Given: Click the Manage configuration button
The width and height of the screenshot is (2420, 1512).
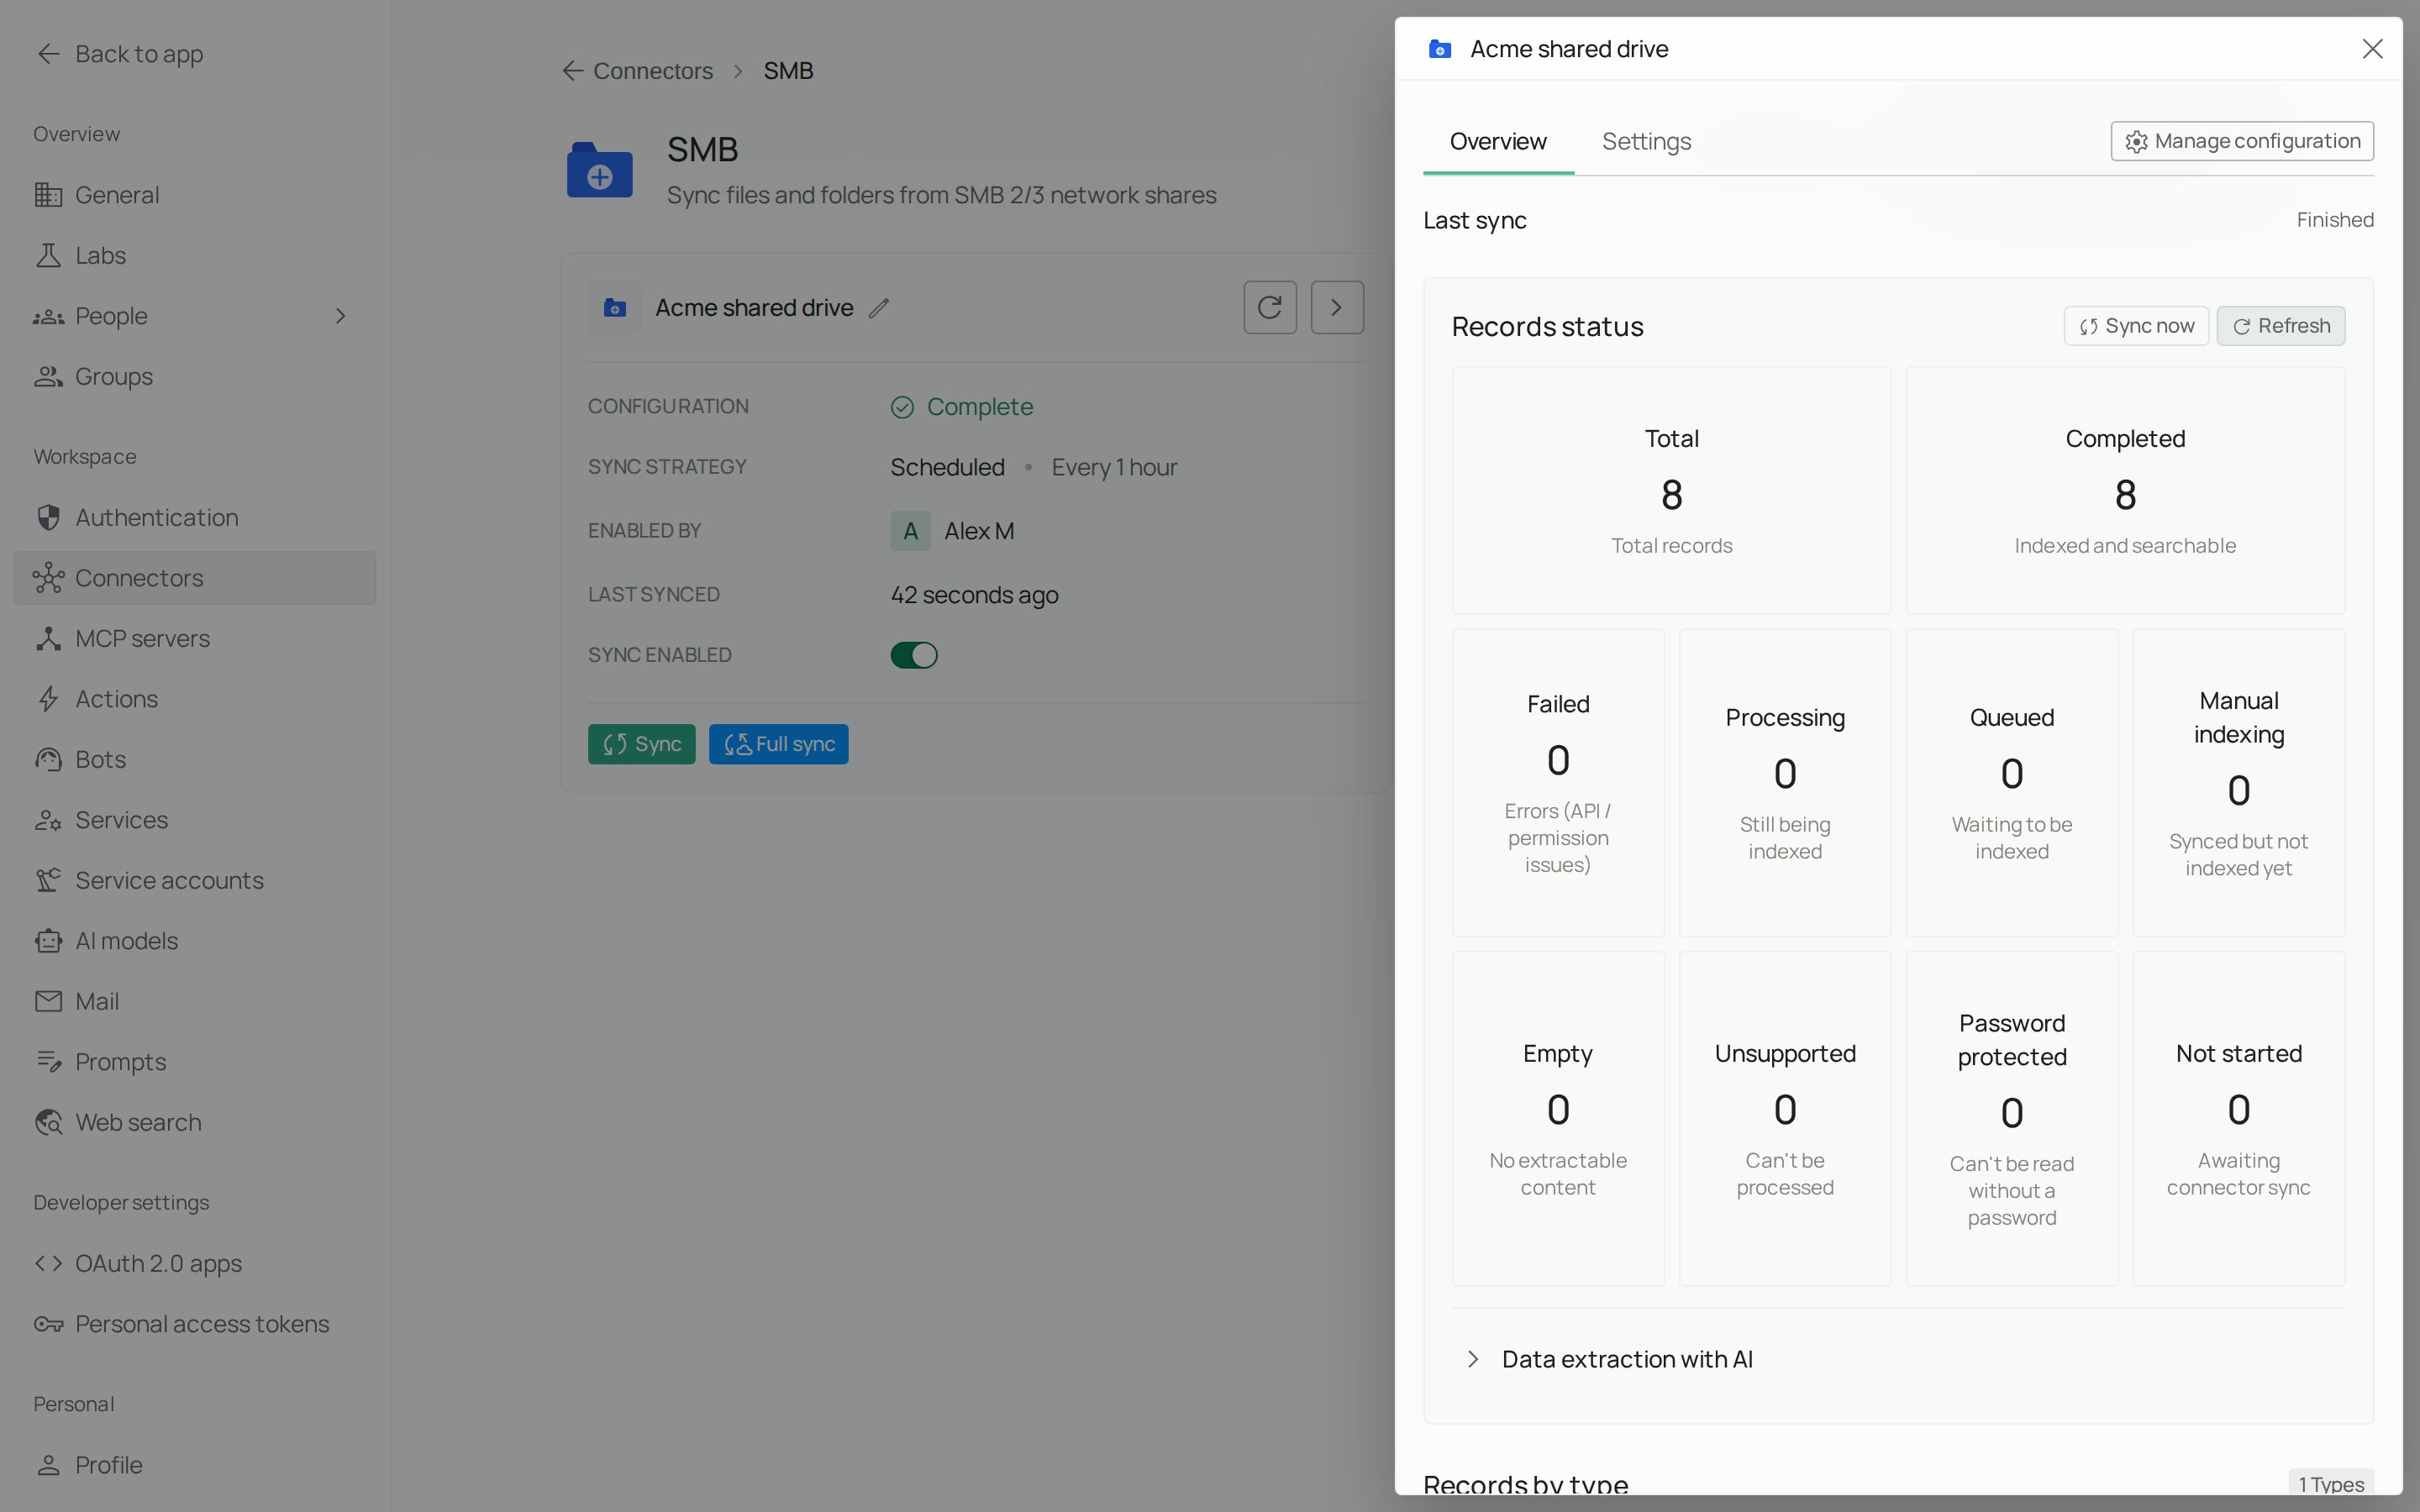Looking at the screenshot, I should [2242, 141].
